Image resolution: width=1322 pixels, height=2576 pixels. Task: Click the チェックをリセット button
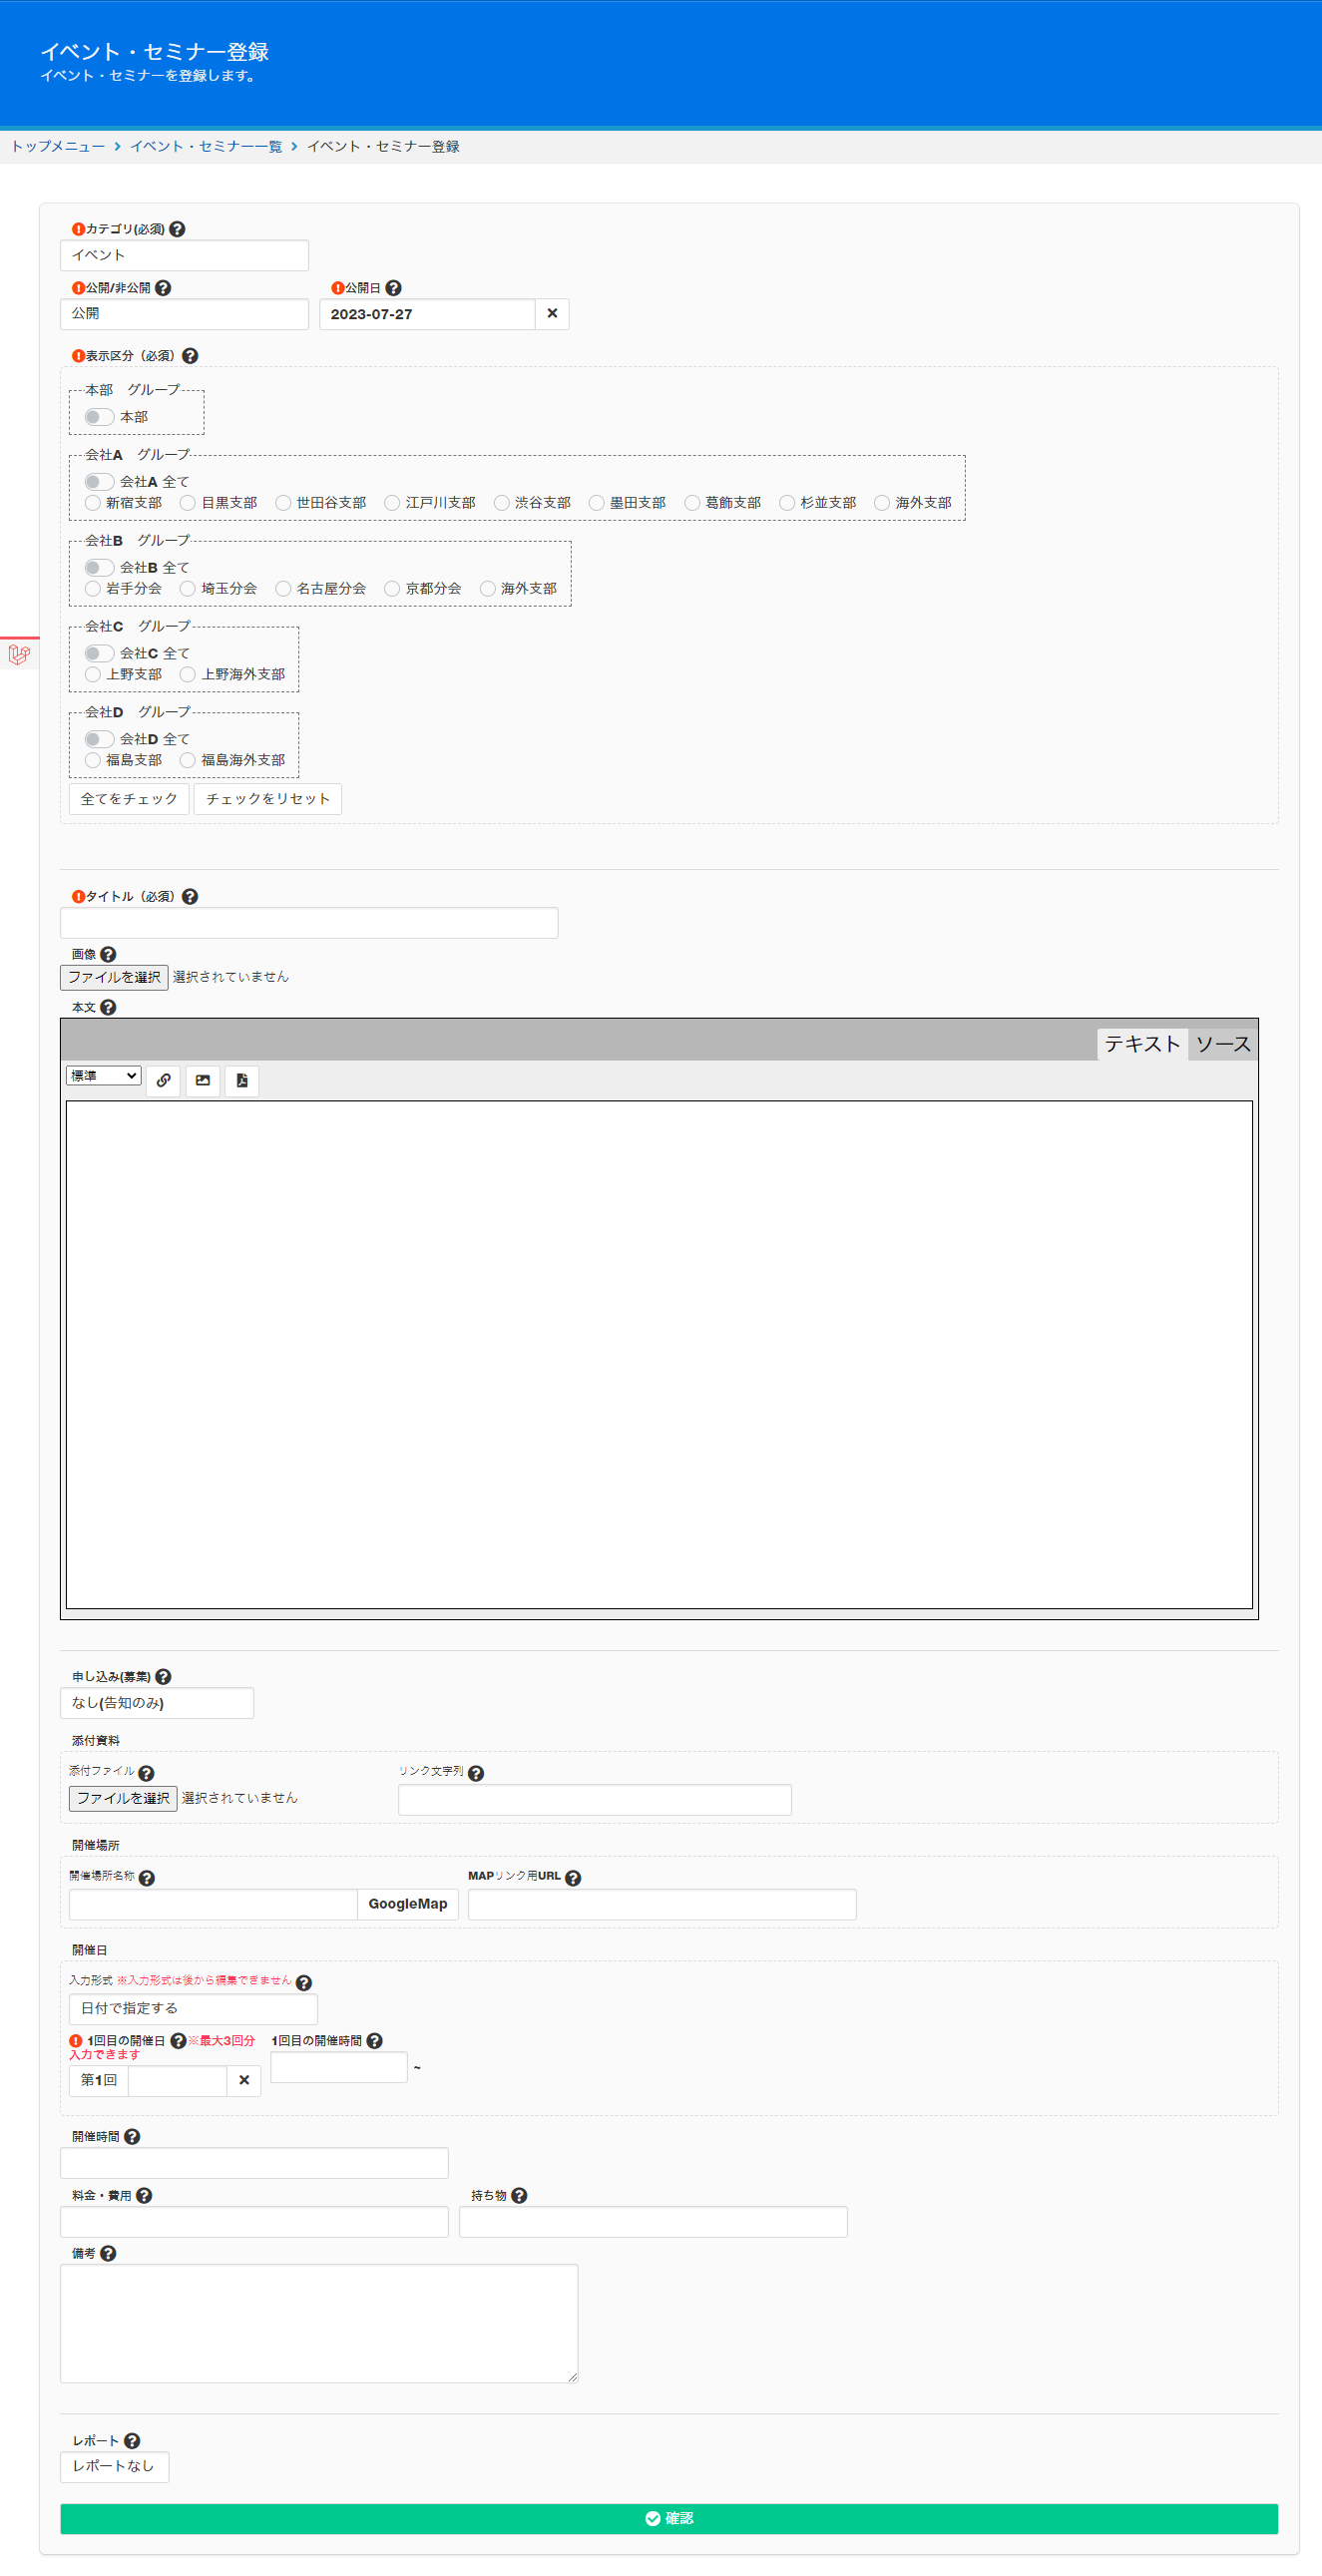tap(268, 799)
